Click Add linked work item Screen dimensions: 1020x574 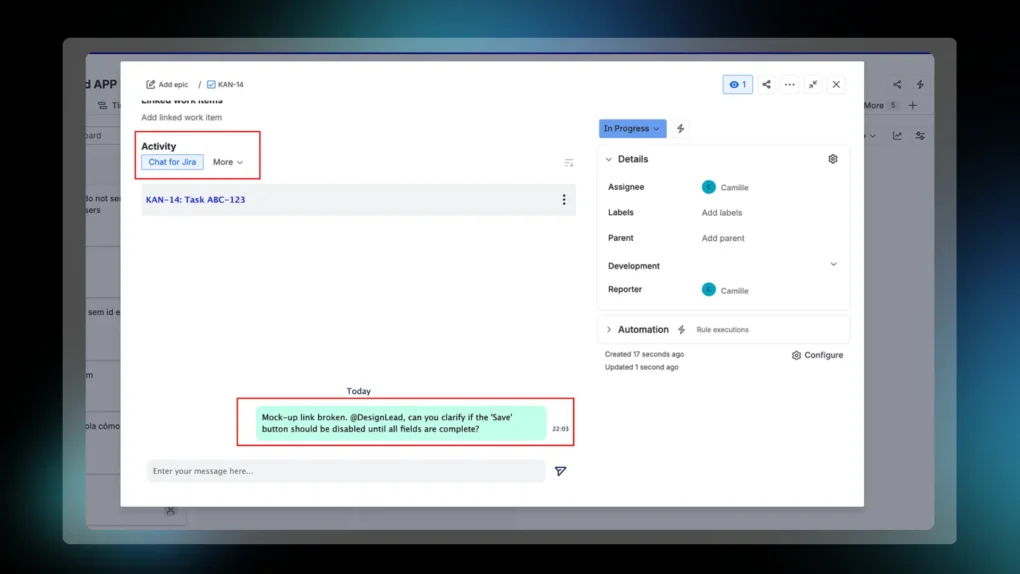(x=181, y=118)
